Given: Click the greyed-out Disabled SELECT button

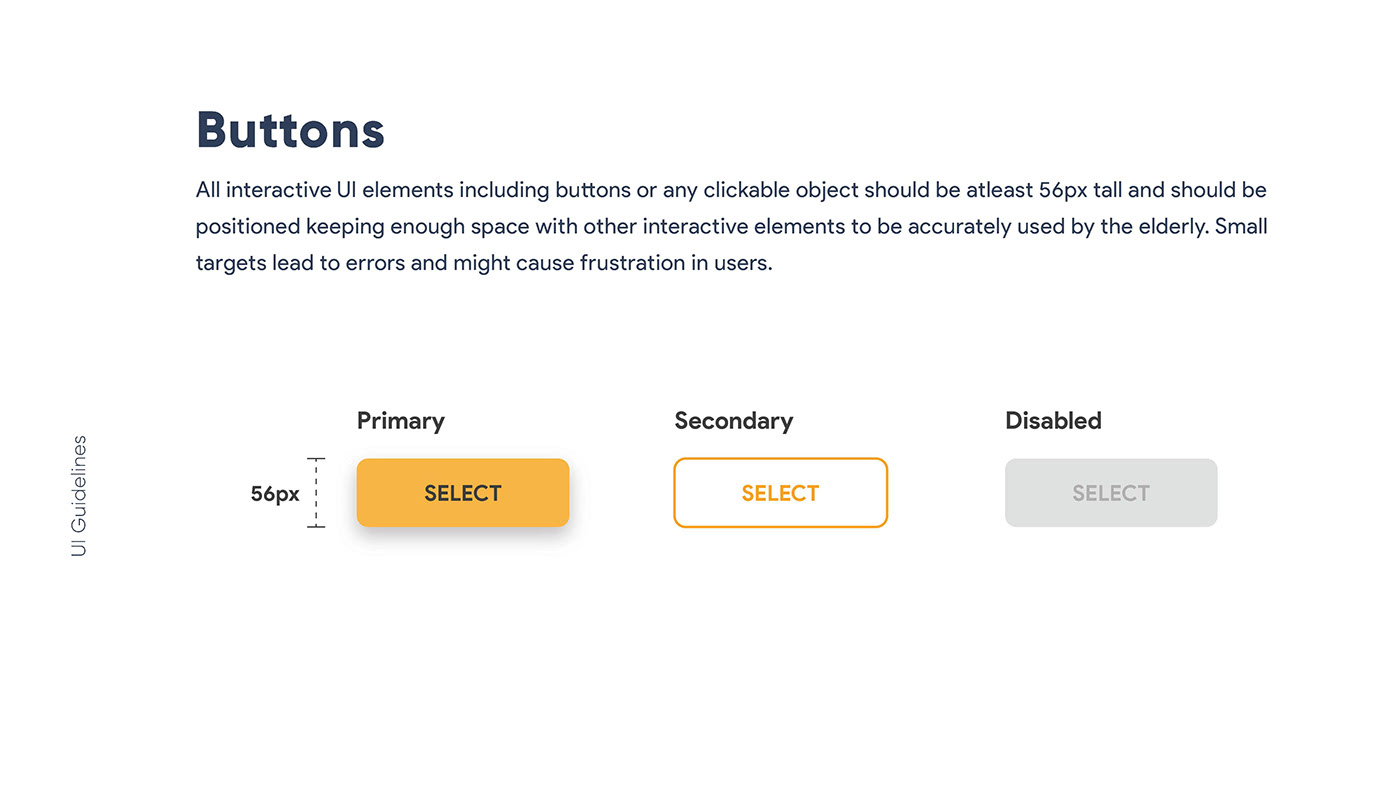Looking at the screenshot, I should point(1111,493).
